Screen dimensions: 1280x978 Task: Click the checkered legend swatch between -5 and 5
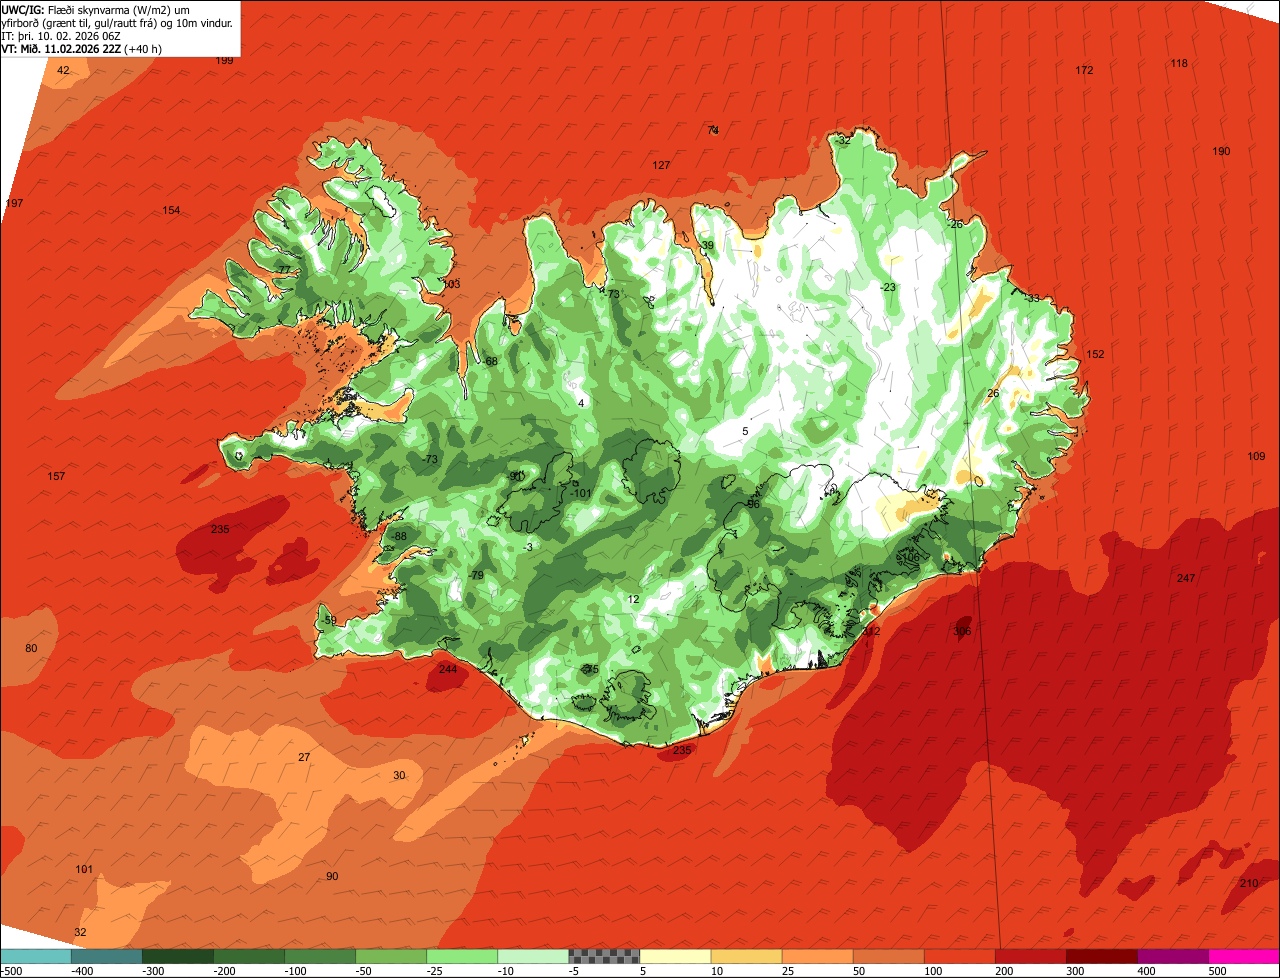coord(604,956)
